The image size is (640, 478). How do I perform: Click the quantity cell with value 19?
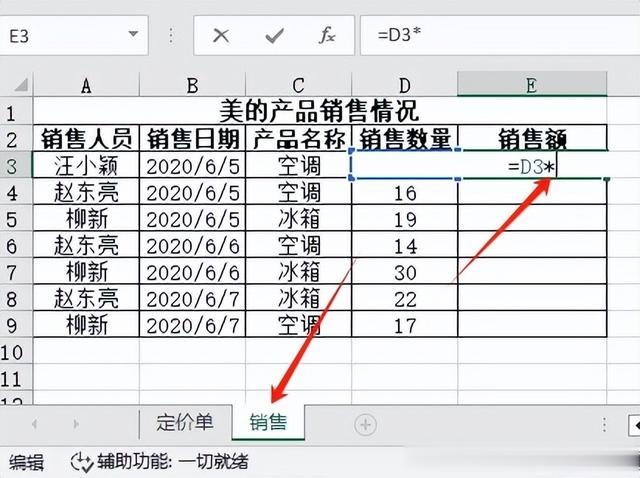(404, 219)
